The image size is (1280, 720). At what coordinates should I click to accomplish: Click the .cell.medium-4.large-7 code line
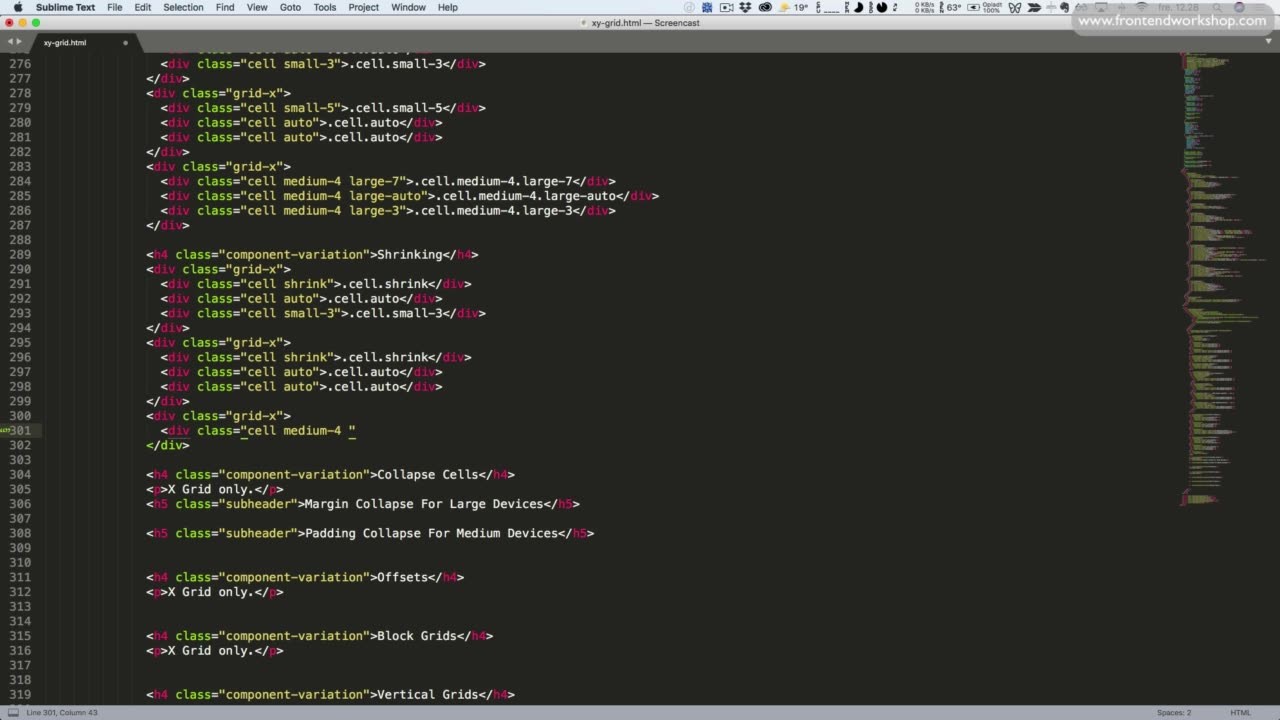click(388, 181)
